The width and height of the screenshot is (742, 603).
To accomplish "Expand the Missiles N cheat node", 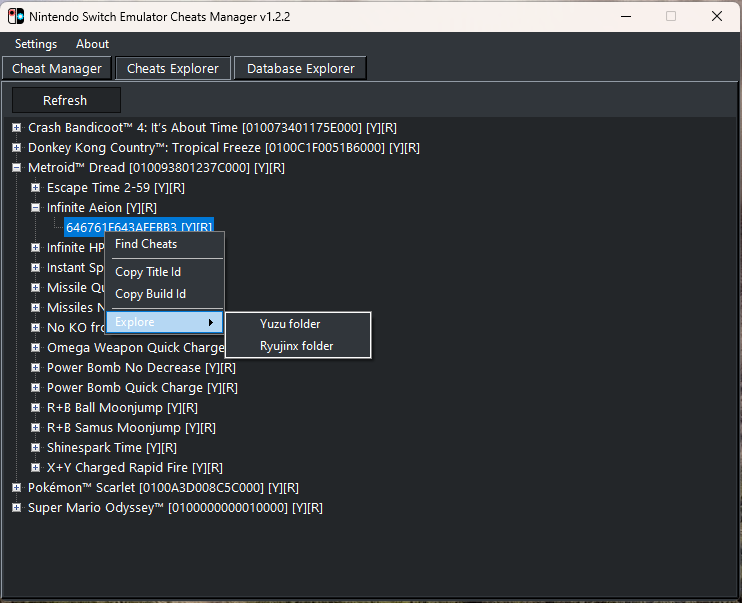I will coord(35,308).
